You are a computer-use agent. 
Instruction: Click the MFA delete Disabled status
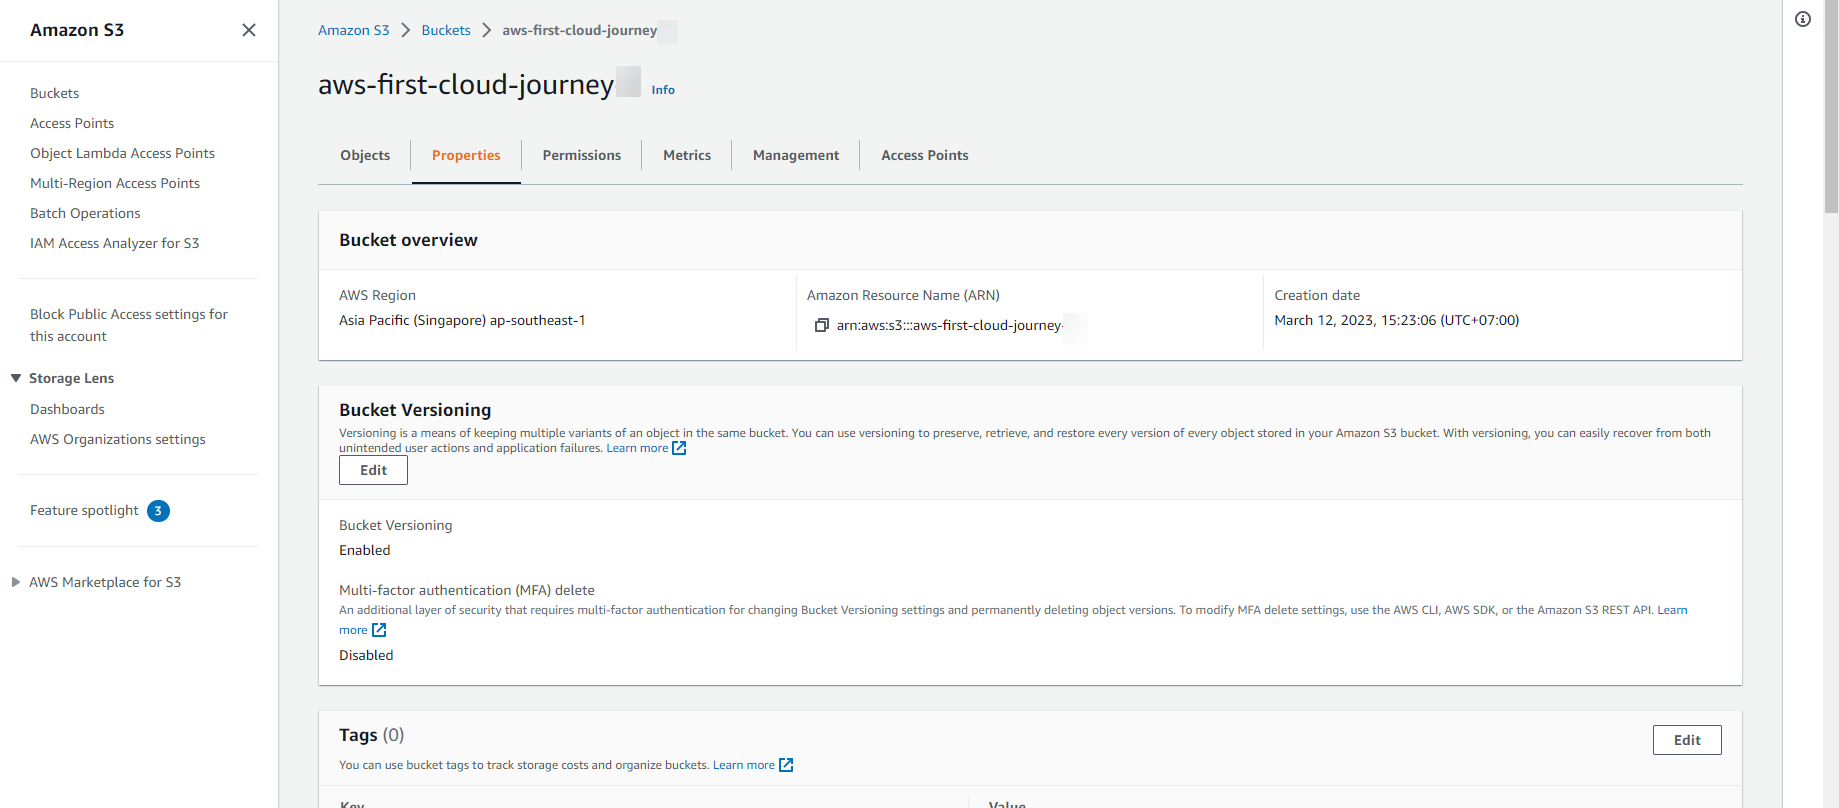click(366, 655)
